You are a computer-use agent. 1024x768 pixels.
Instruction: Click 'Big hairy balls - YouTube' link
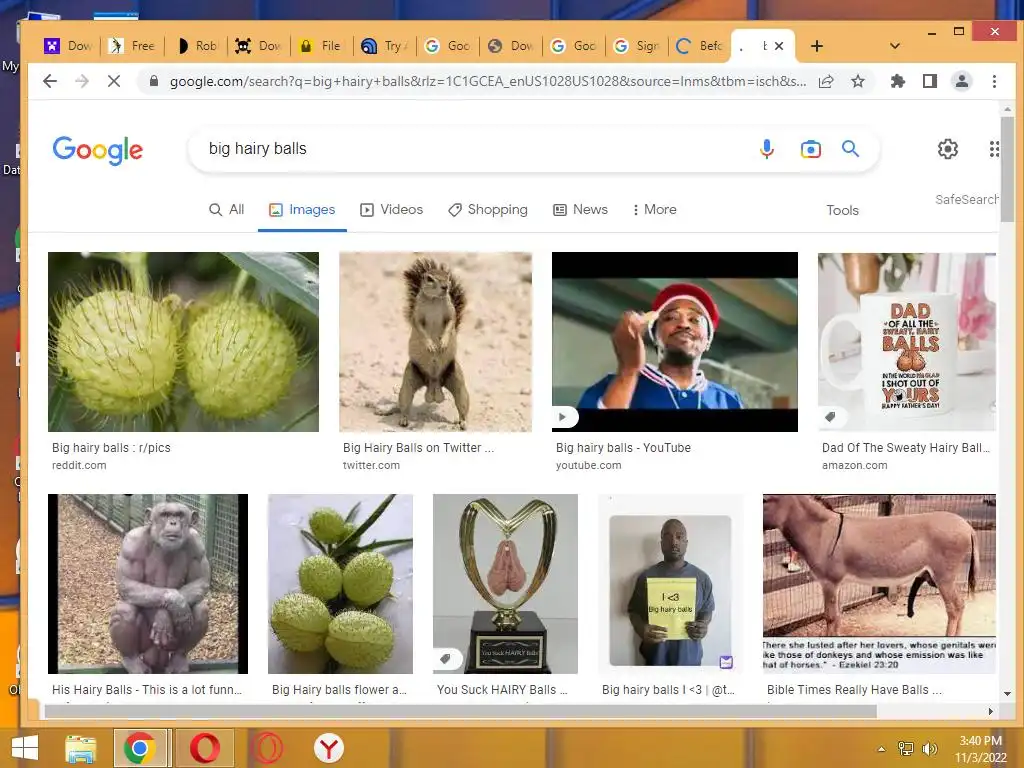click(x=623, y=448)
